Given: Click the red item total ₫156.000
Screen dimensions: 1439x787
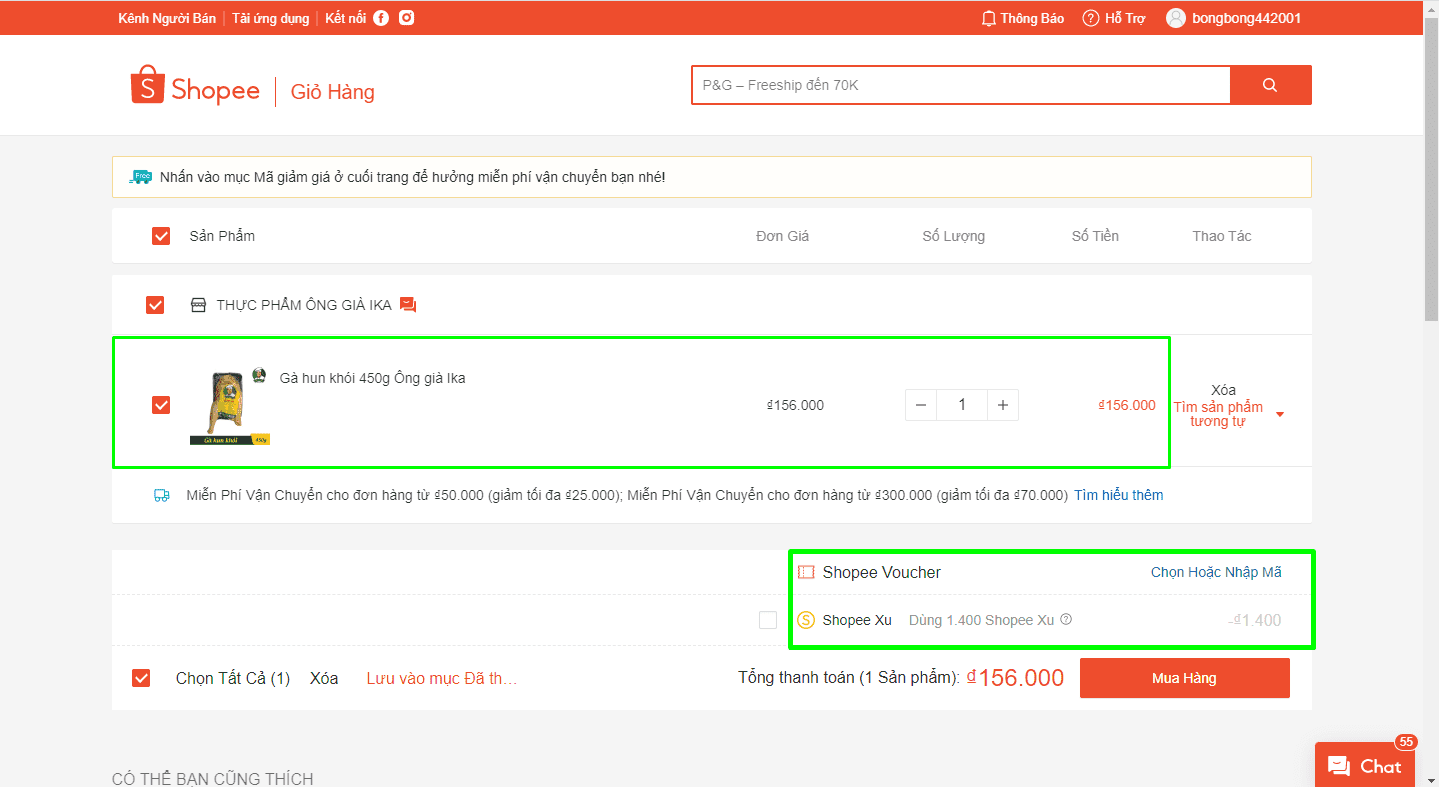Looking at the screenshot, I should tap(1127, 405).
